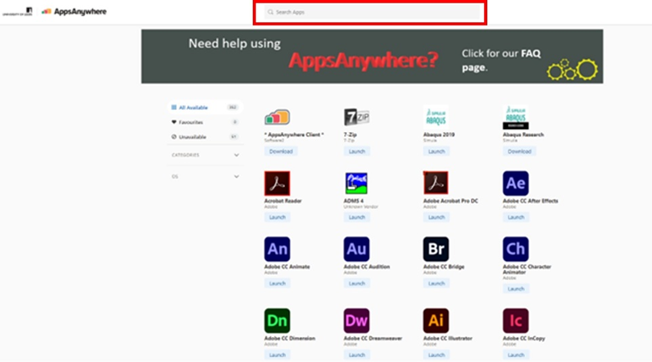Screen dimensions: 652x362
Task: Open the Adobe CC Bridge icon
Action: [x=436, y=249]
